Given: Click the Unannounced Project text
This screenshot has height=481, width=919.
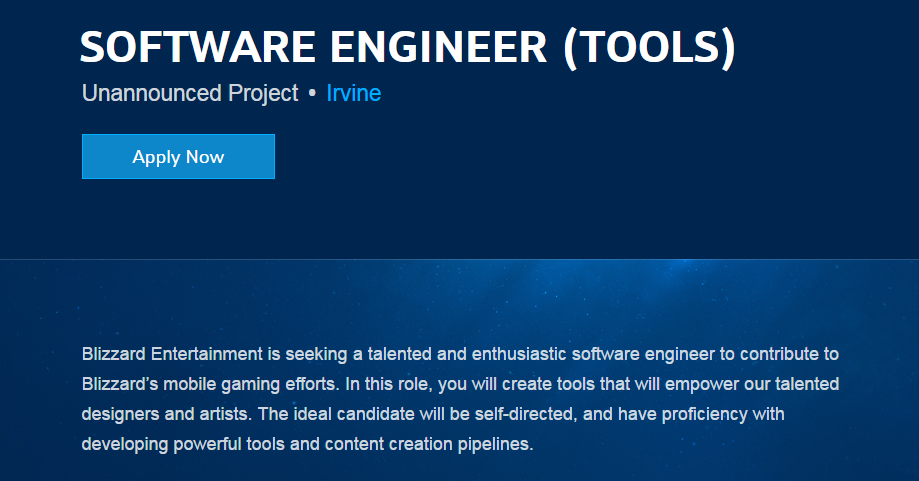Looking at the screenshot, I should pos(190,94).
